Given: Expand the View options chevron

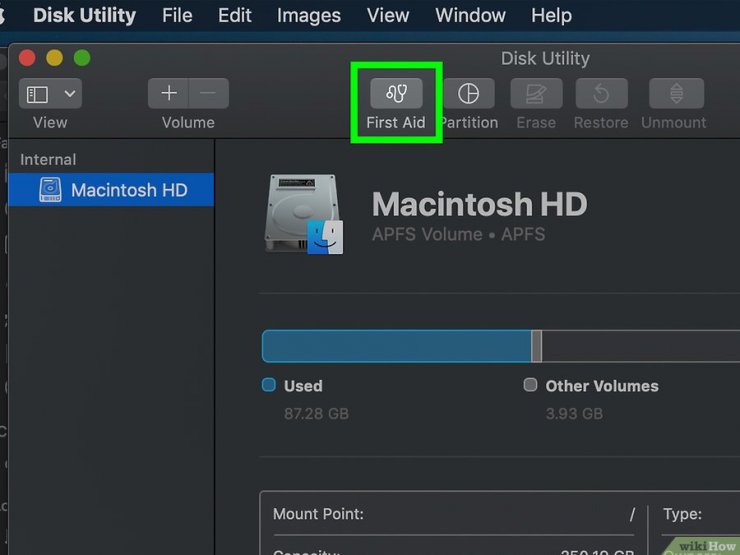Looking at the screenshot, I should 70,94.
